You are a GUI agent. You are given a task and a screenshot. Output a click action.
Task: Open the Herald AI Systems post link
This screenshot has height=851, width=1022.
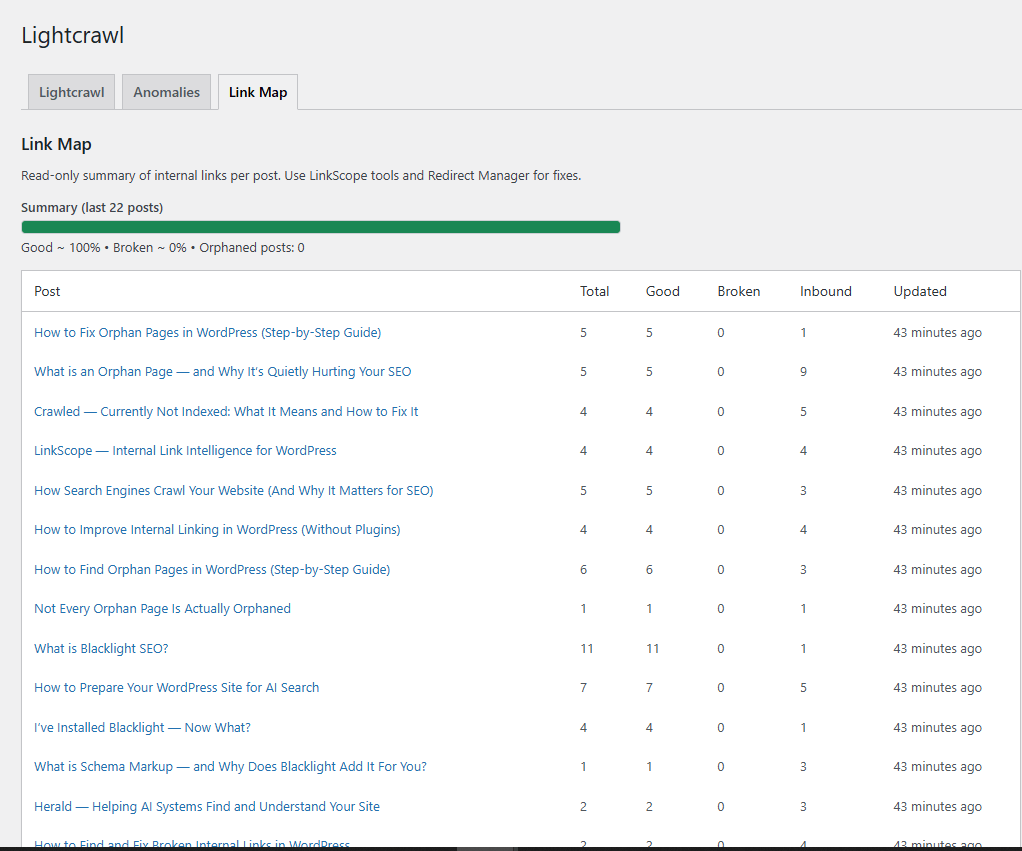tap(207, 806)
